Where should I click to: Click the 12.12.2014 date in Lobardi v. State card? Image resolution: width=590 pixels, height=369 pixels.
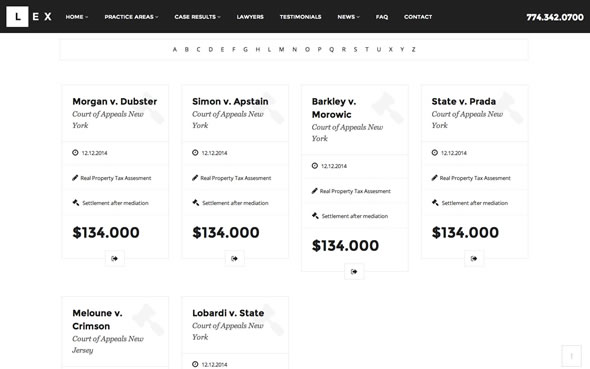(x=214, y=364)
